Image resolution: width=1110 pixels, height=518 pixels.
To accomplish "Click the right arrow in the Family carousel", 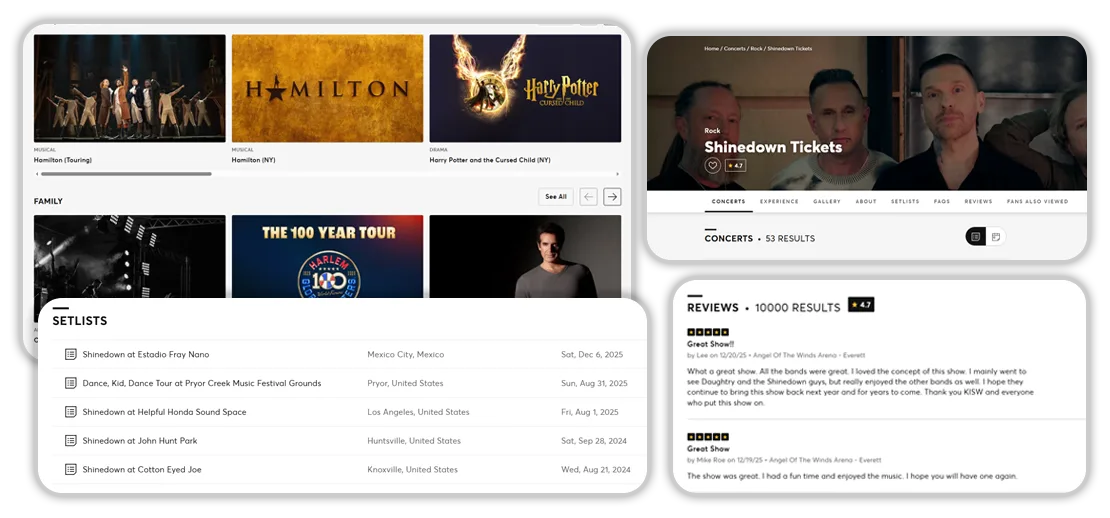I will click(612, 197).
